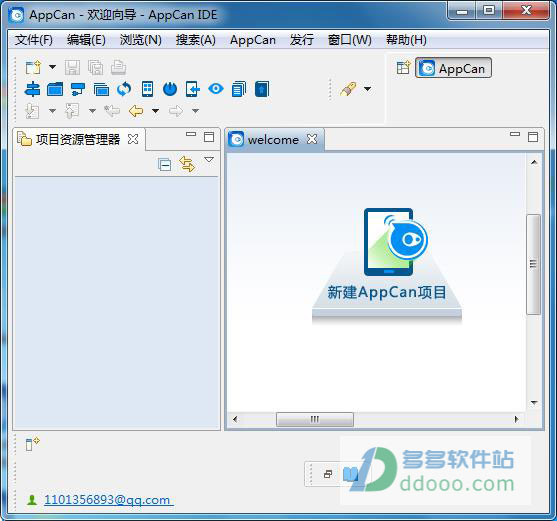Click the tablet AppCan project thumbnail
Image resolution: width=557 pixels, height=521 pixels.
(396, 242)
